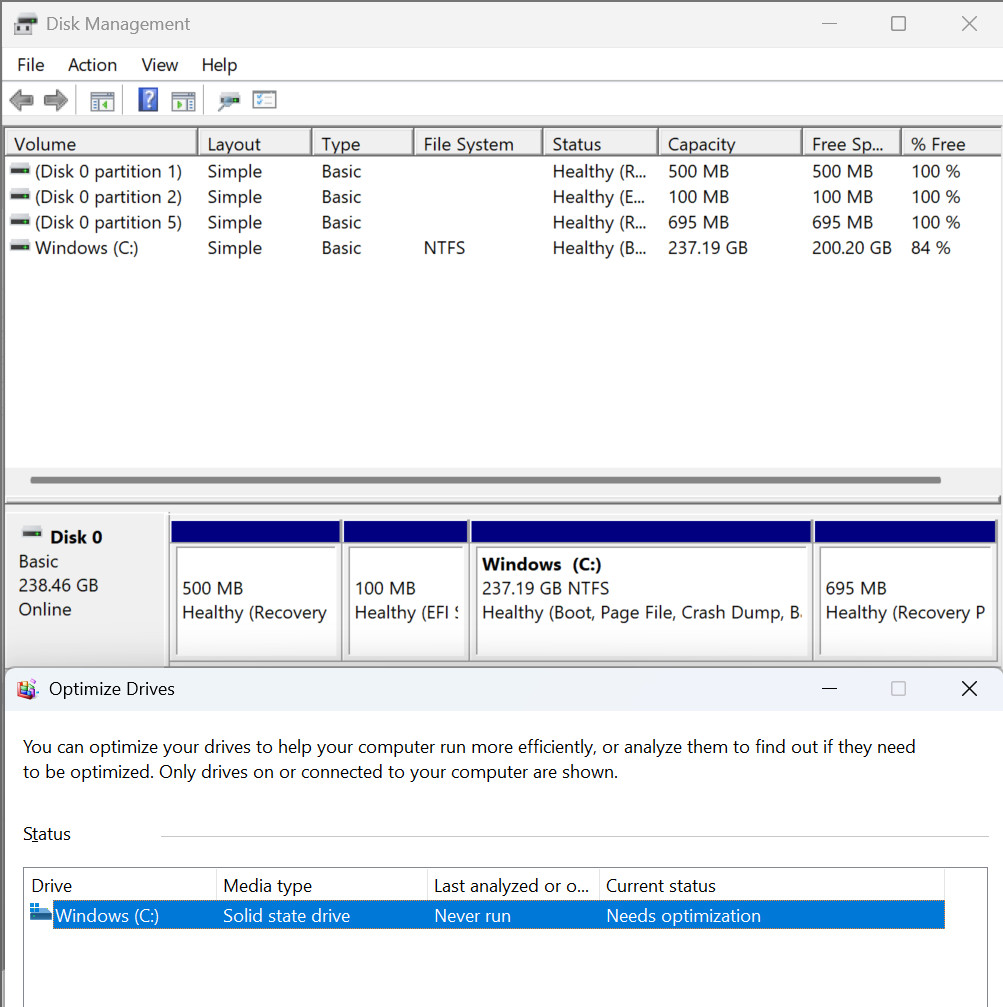This screenshot has width=1003, height=1007.
Task: Select the Windows (C:) row in Optimize Drives
Action: point(498,915)
